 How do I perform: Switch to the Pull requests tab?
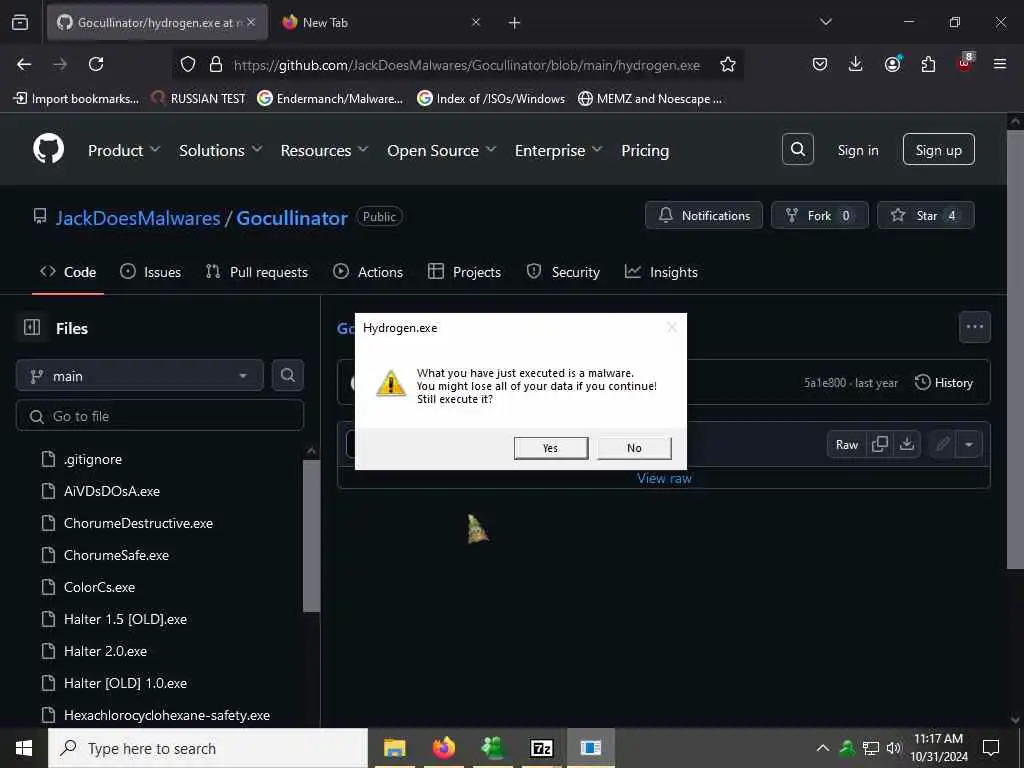coord(257,272)
